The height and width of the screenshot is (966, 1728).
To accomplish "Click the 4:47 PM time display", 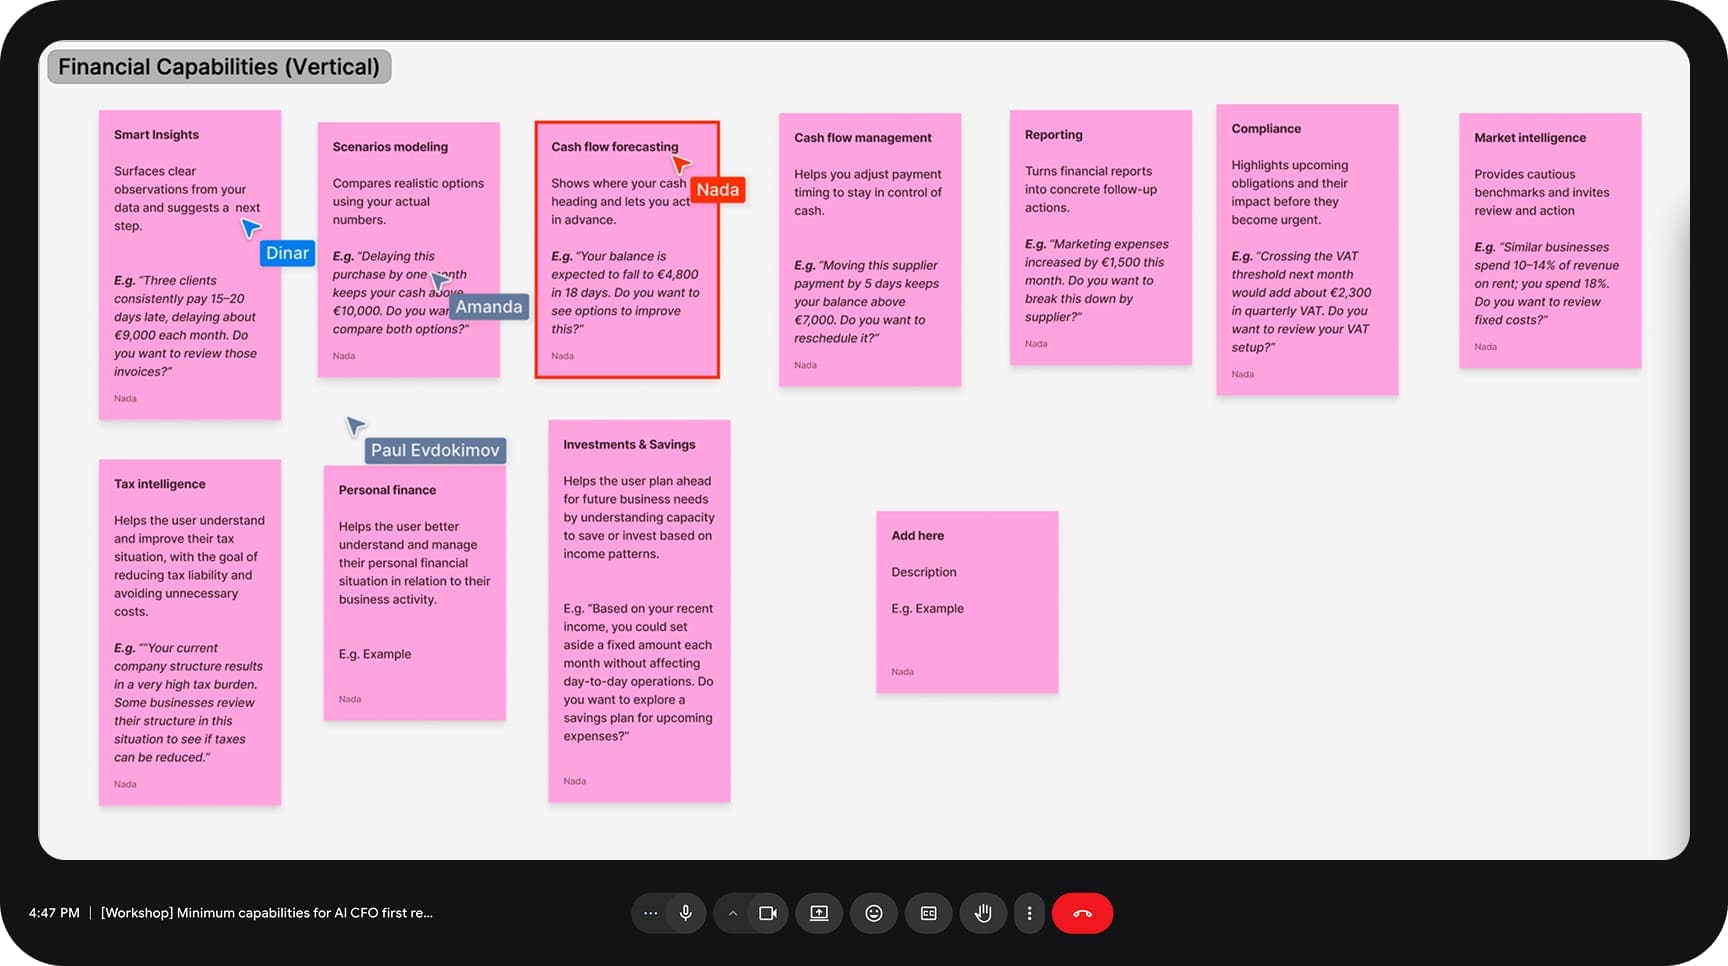I will click(x=54, y=913).
